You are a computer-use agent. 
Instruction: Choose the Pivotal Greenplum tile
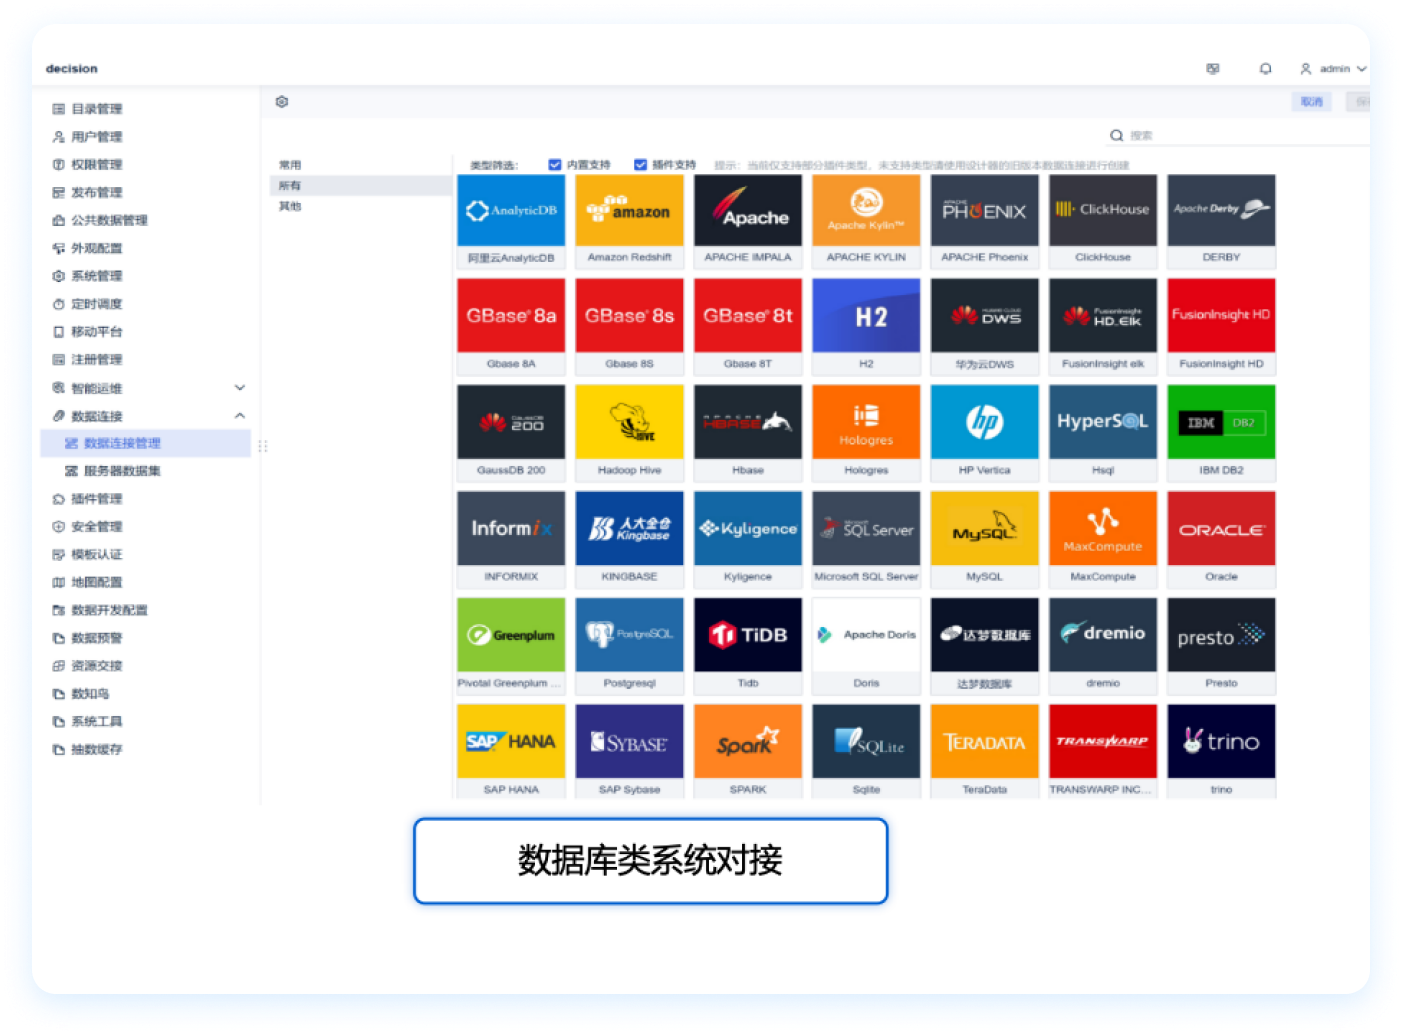pyautogui.click(x=511, y=646)
